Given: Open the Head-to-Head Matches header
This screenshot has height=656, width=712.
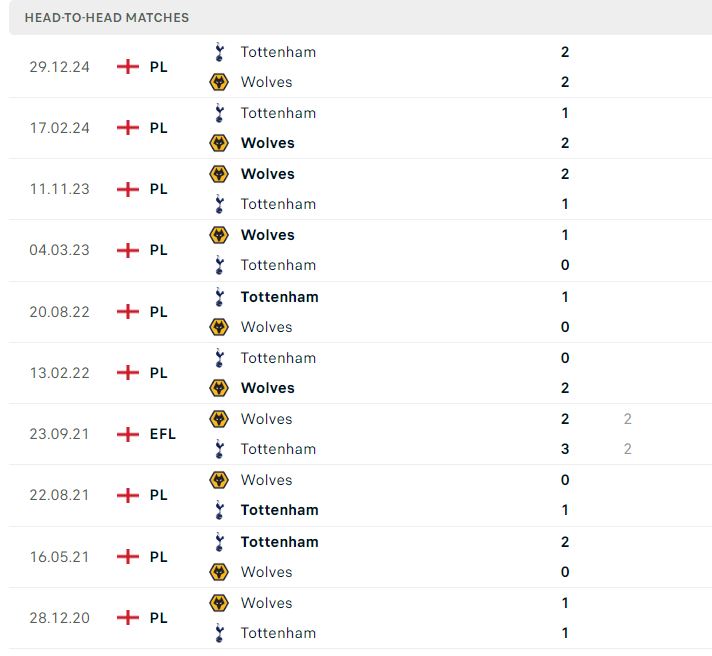Looking at the screenshot, I should [x=107, y=18].
